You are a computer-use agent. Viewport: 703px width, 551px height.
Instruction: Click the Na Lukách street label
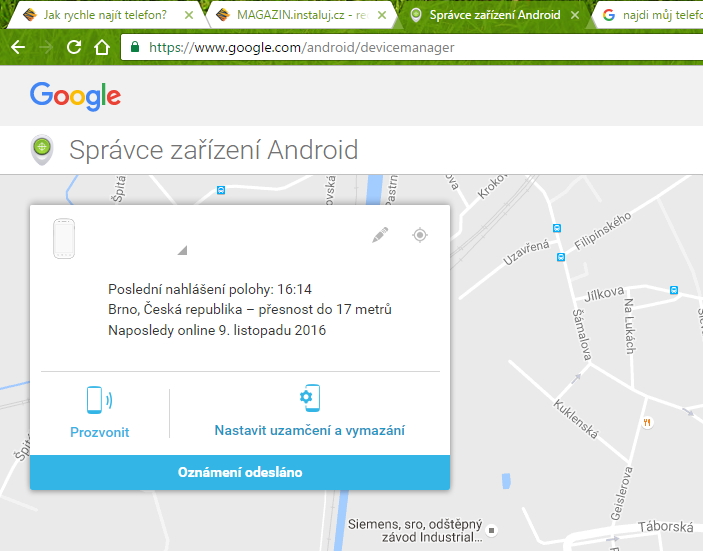point(629,326)
